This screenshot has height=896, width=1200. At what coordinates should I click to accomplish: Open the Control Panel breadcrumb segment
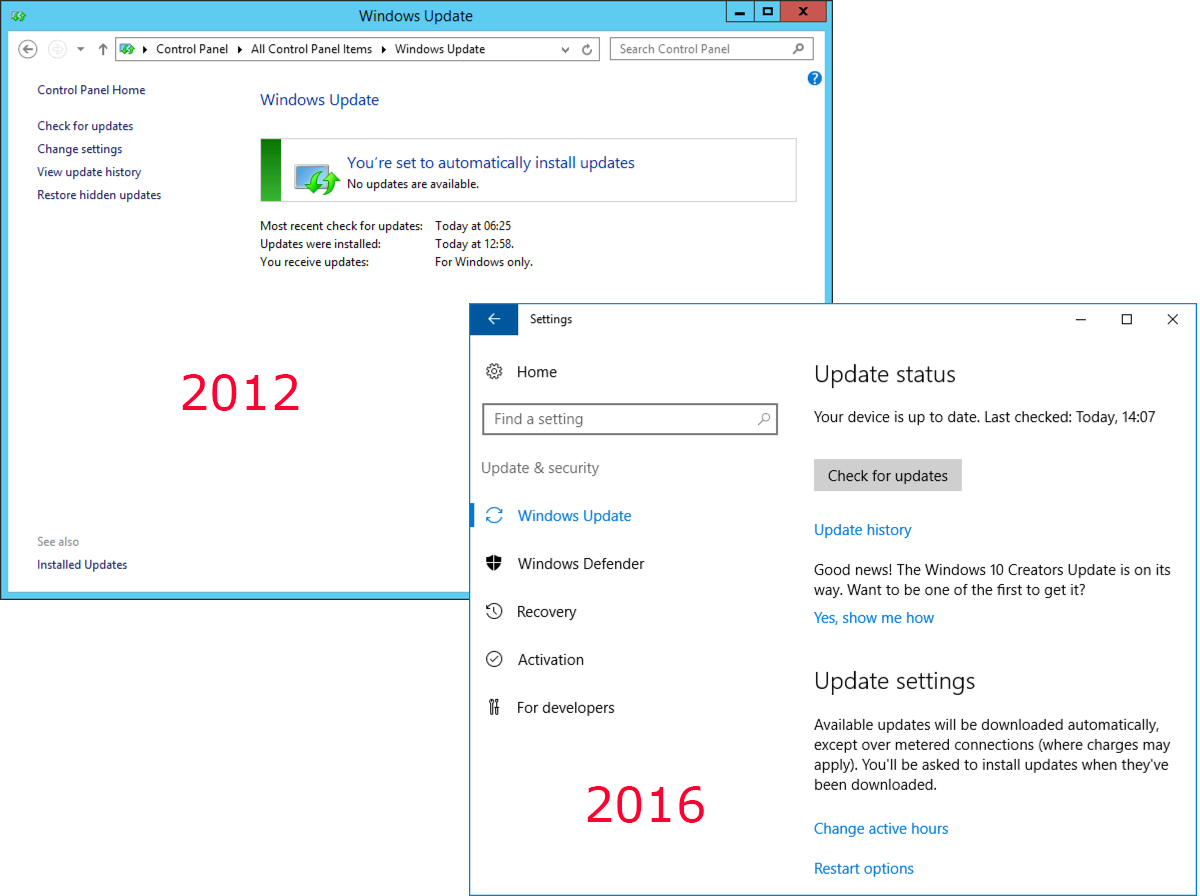192,49
